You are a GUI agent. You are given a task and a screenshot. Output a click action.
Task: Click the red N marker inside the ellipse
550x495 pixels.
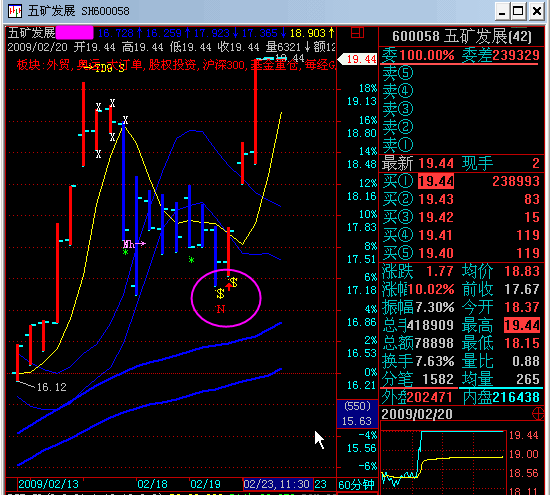click(x=221, y=309)
